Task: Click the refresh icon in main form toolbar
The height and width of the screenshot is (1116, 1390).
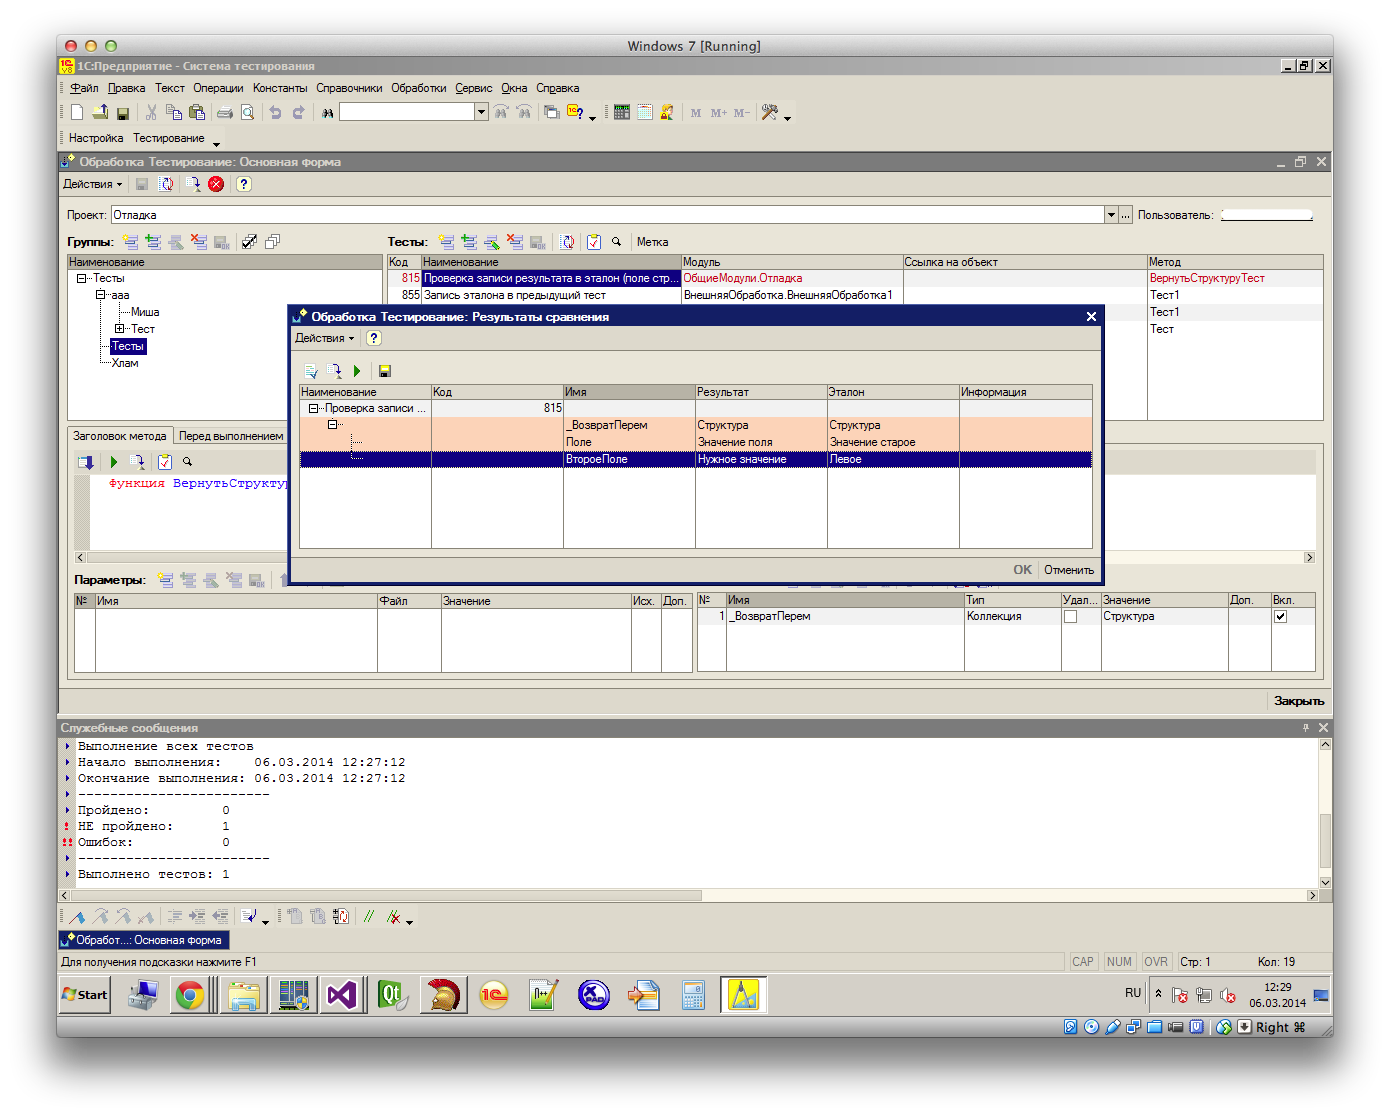Action: (x=167, y=184)
